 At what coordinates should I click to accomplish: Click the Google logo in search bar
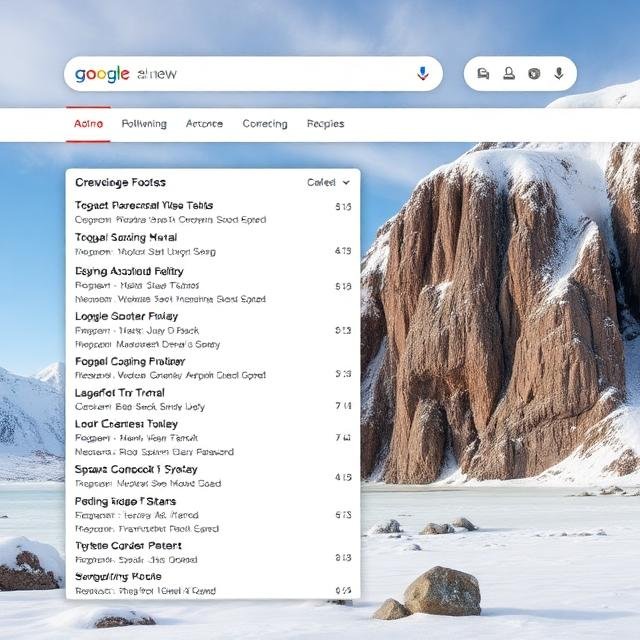(103, 74)
